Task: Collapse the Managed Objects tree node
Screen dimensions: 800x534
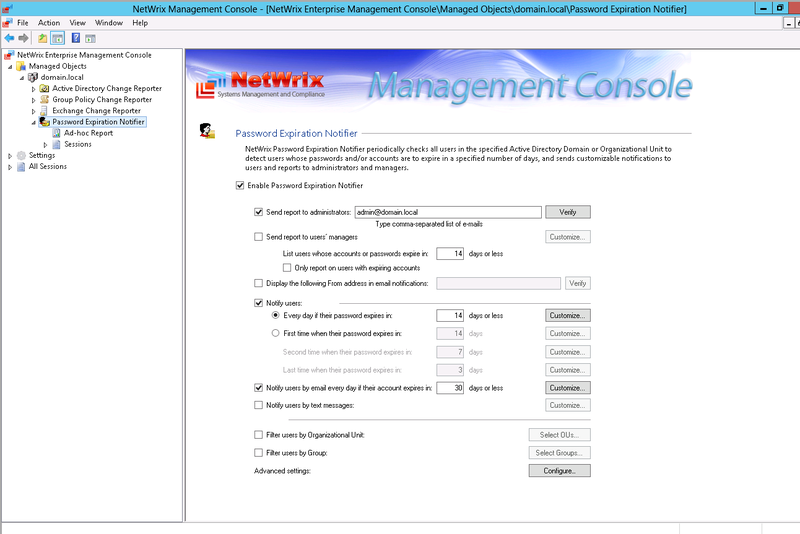Action: pos(10,67)
